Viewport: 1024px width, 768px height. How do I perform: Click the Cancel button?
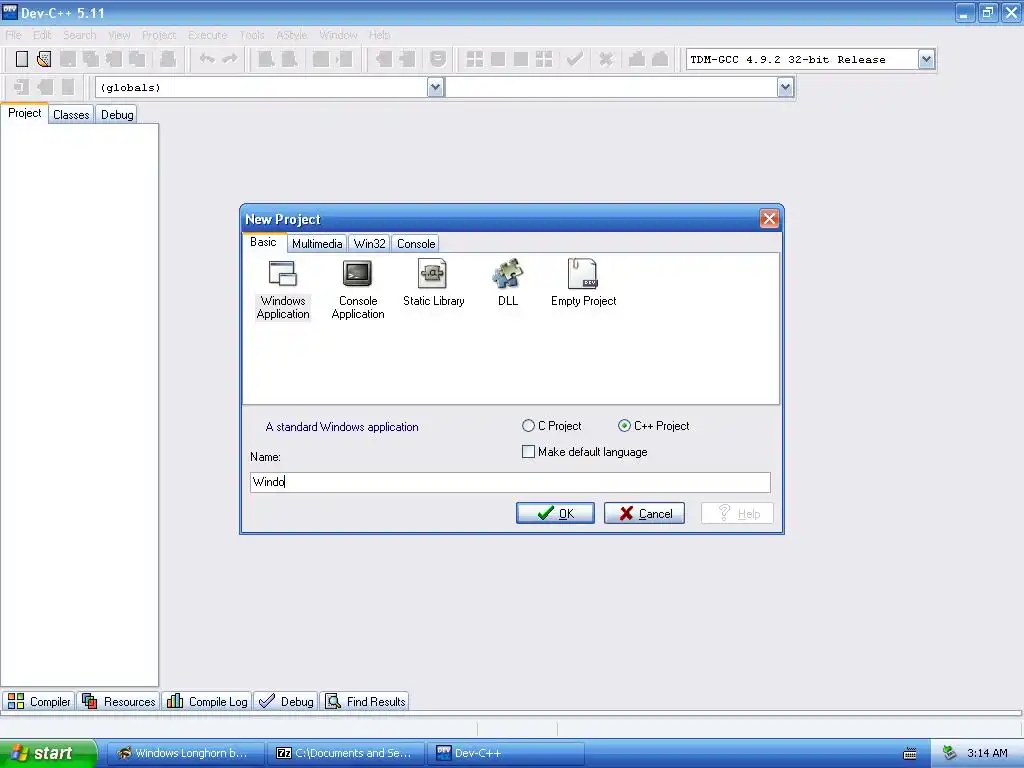pyautogui.click(x=645, y=513)
